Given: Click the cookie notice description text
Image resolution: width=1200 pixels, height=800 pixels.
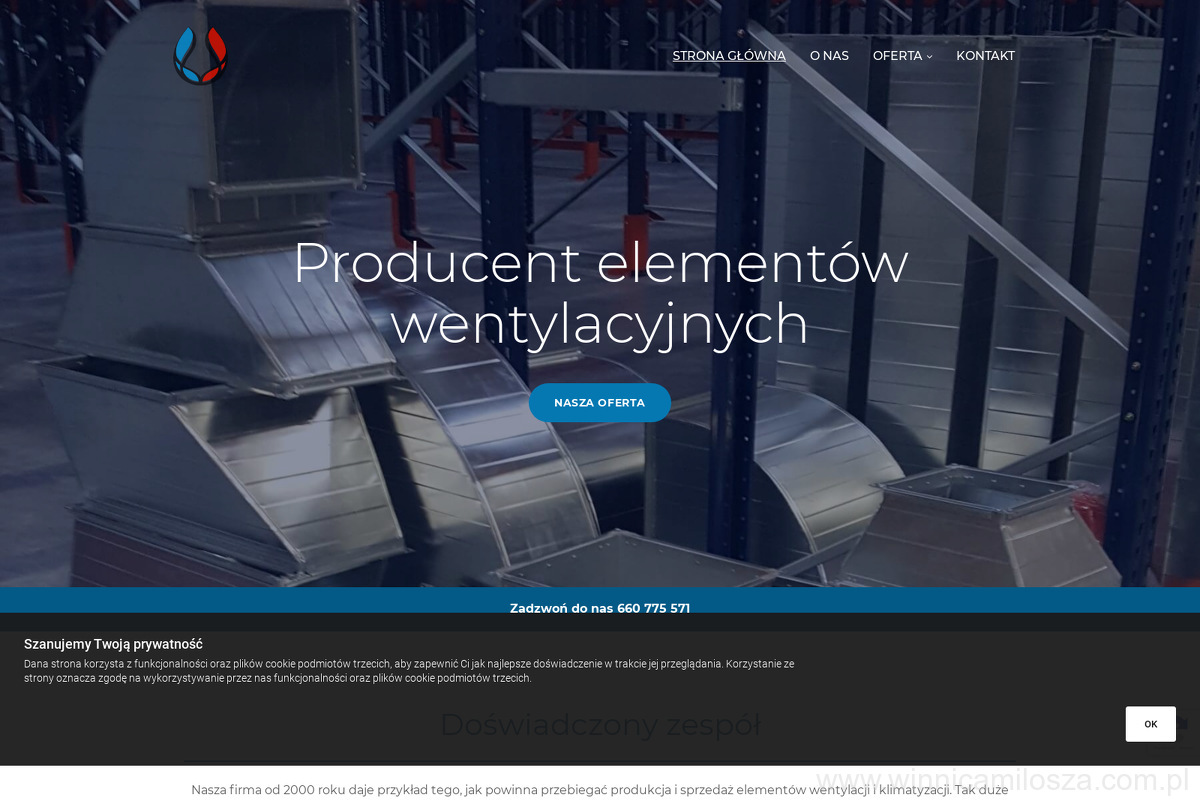Looking at the screenshot, I should [x=400, y=670].
